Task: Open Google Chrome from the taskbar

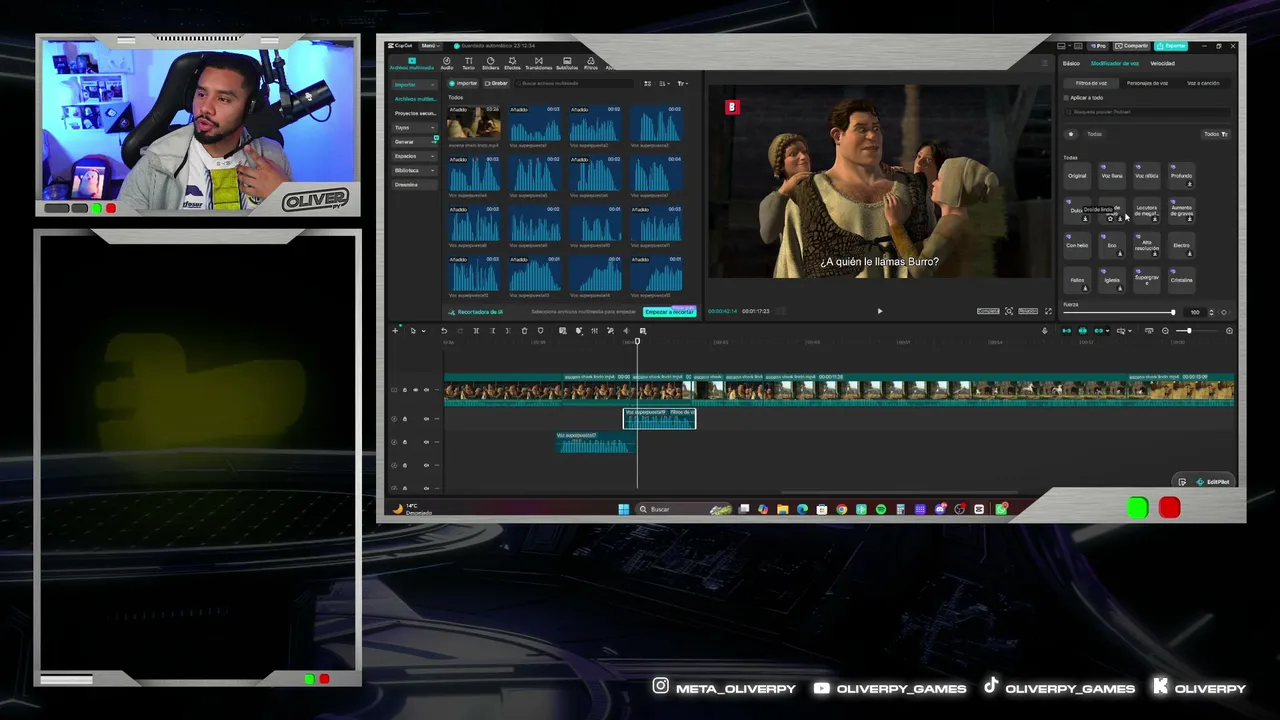Action: click(841, 509)
